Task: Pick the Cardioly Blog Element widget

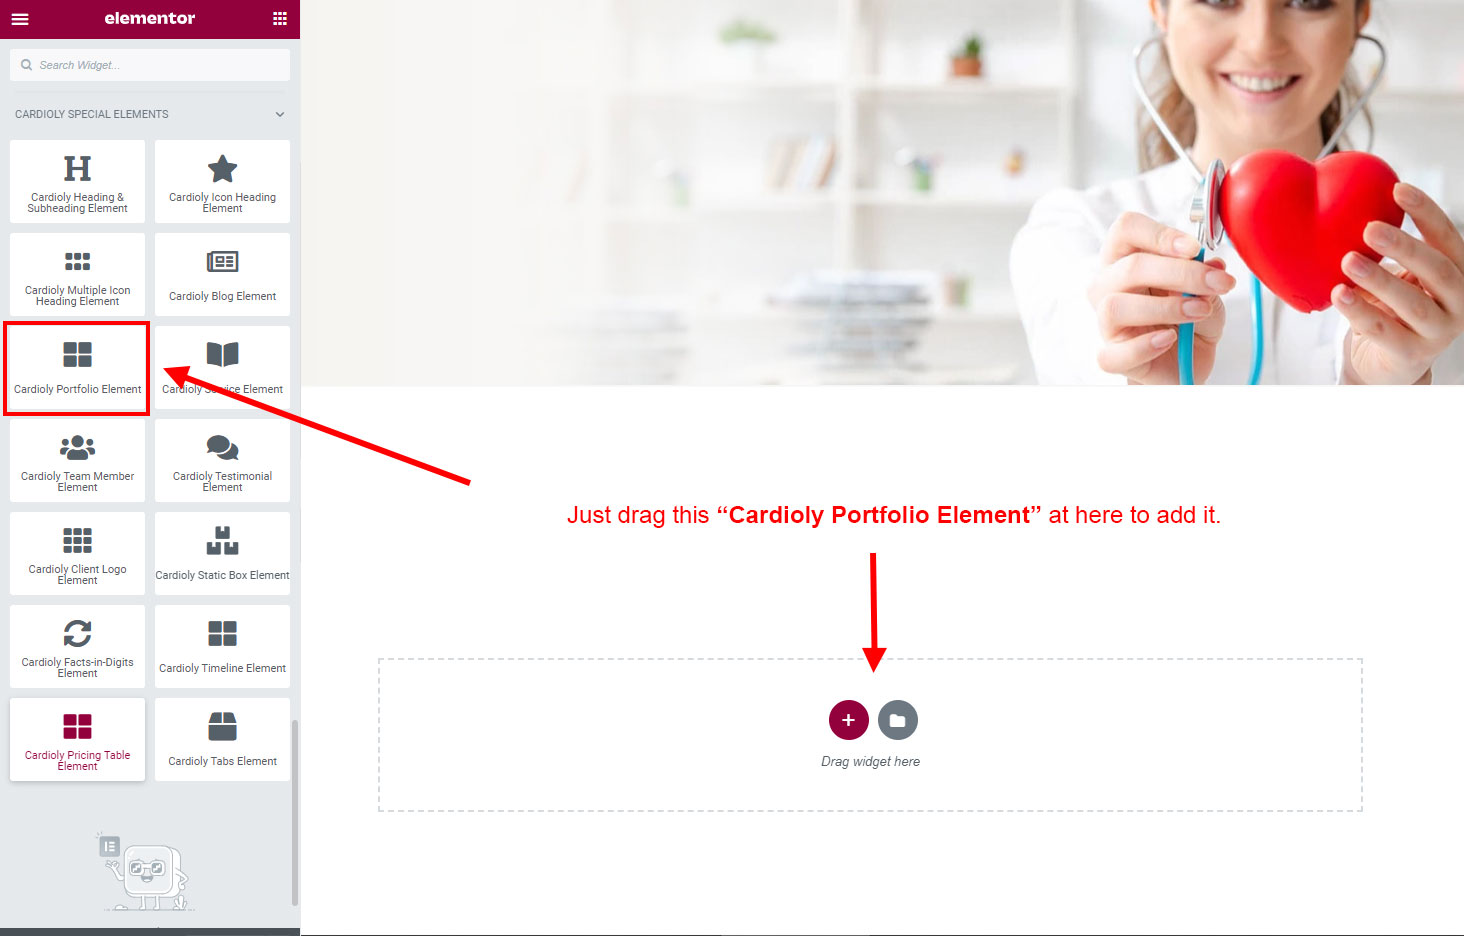Action: coord(222,274)
